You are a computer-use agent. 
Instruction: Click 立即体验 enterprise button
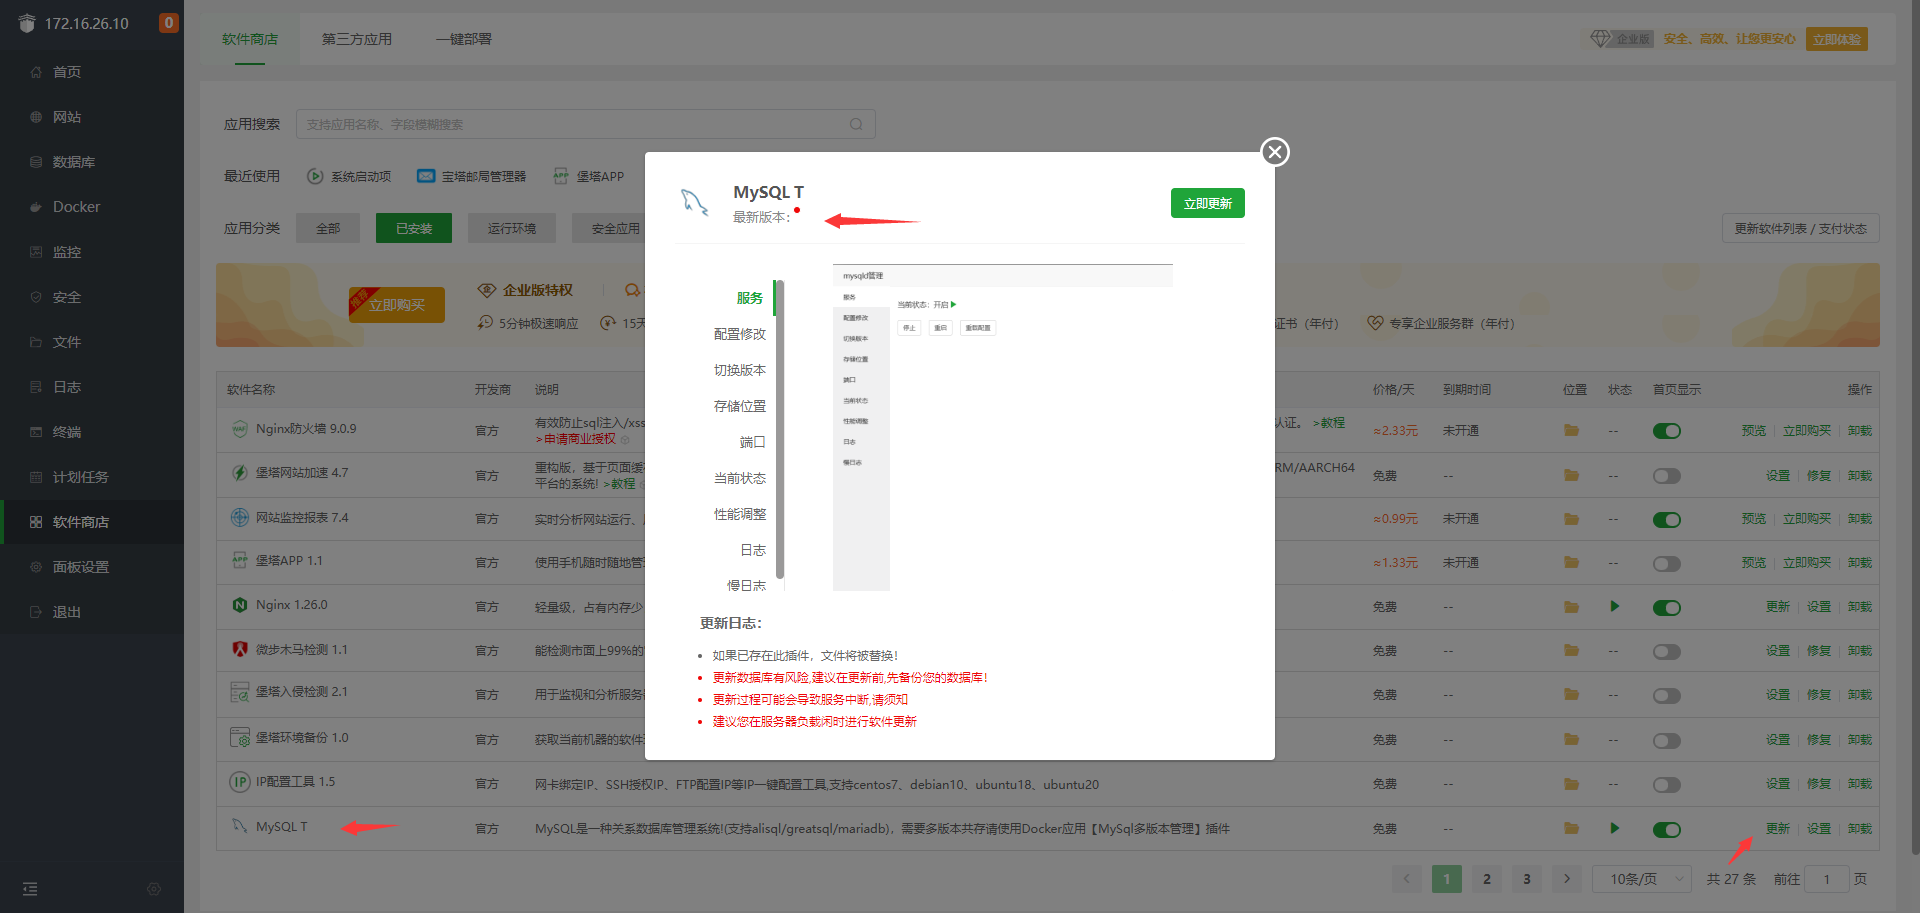click(1837, 39)
